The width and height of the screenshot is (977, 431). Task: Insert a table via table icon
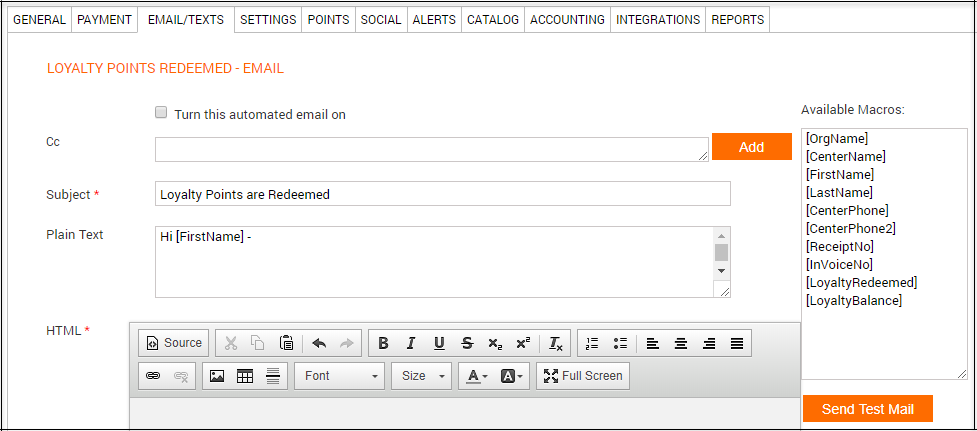pyautogui.click(x=245, y=376)
